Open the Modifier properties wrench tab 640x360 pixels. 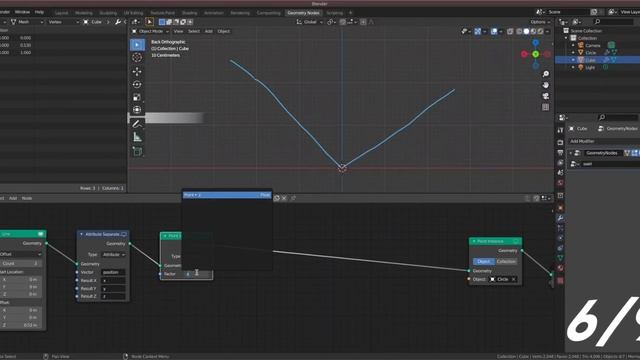pos(560,218)
